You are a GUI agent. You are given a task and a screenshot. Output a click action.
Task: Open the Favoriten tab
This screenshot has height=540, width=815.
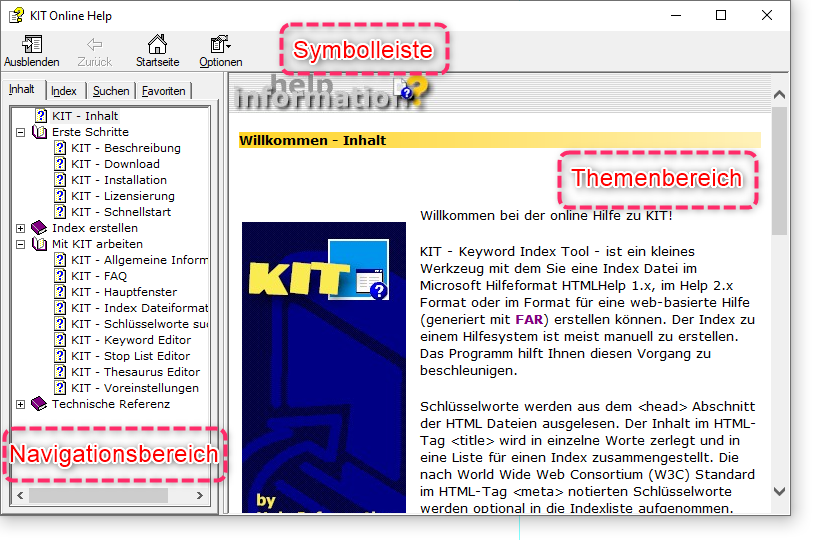click(x=163, y=91)
